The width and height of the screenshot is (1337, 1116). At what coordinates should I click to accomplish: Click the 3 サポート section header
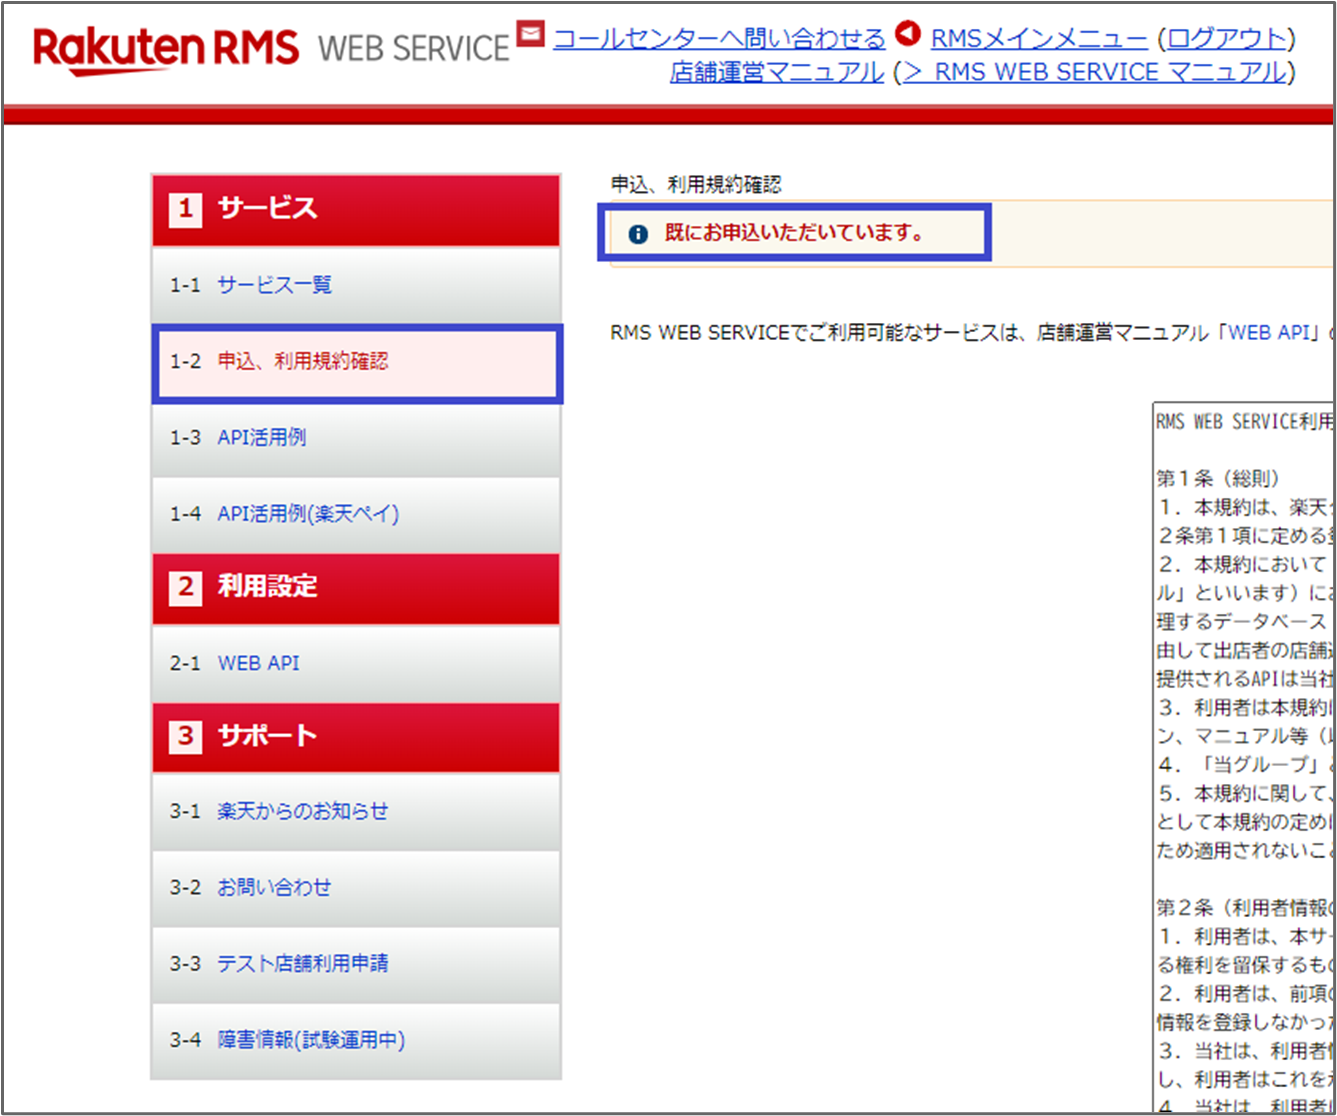tap(356, 737)
